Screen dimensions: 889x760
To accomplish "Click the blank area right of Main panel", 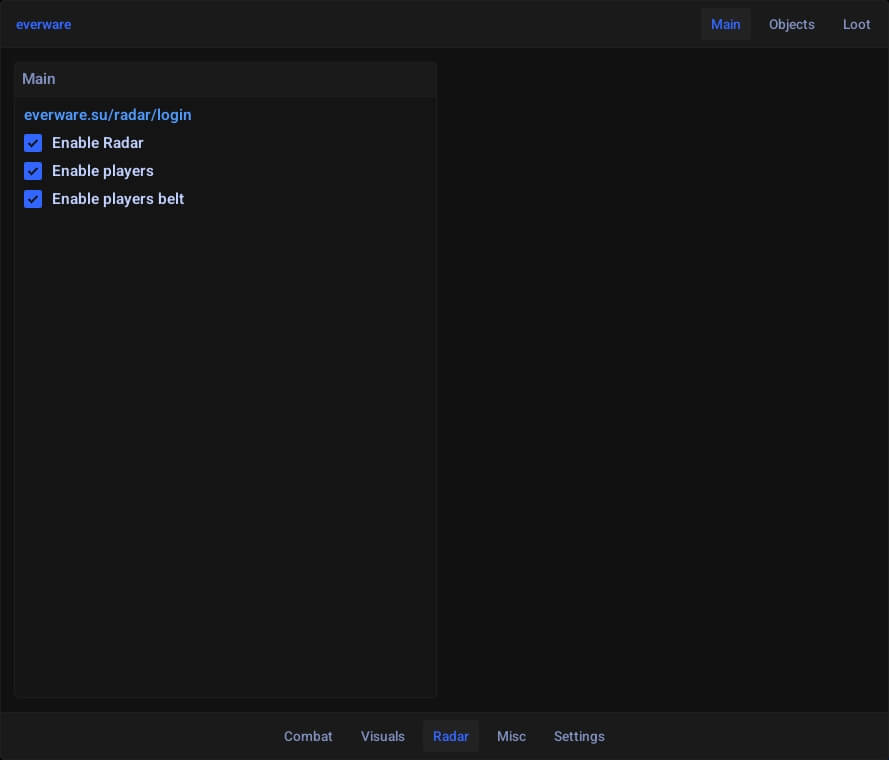I will point(660,380).
